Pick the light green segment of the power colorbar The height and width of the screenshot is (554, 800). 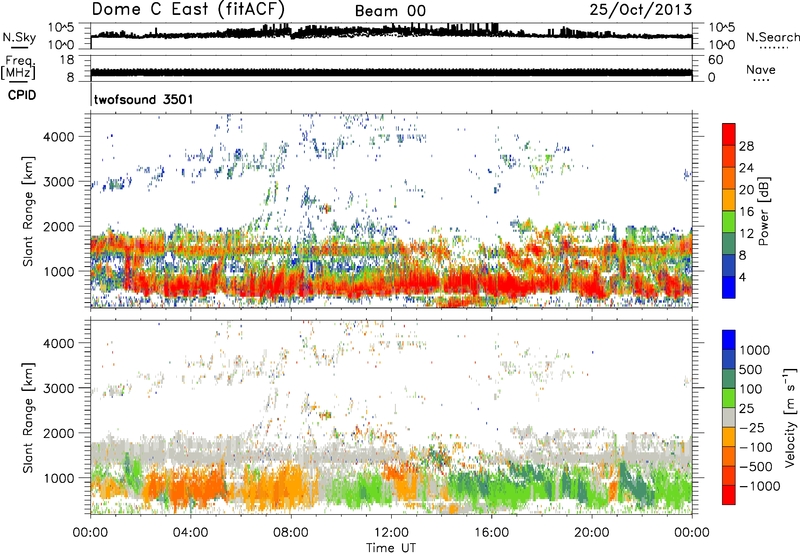[x=729, y=221]
